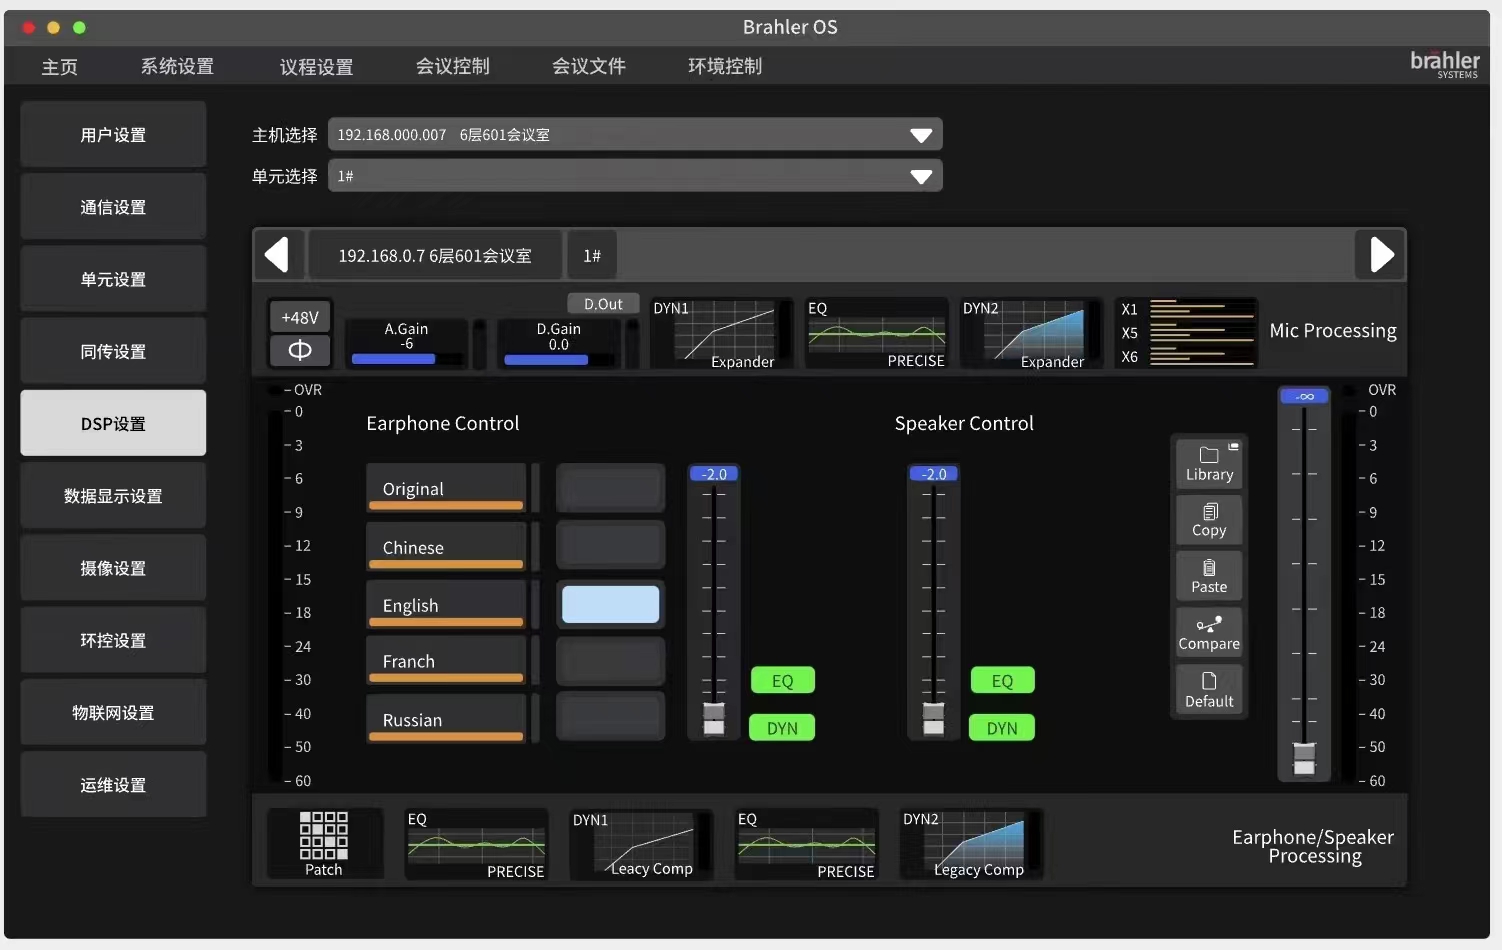This screenshot has width=1502, height=950.
Task: Click the Speaker Control -2.0 value
Action: tap(934, 474)
